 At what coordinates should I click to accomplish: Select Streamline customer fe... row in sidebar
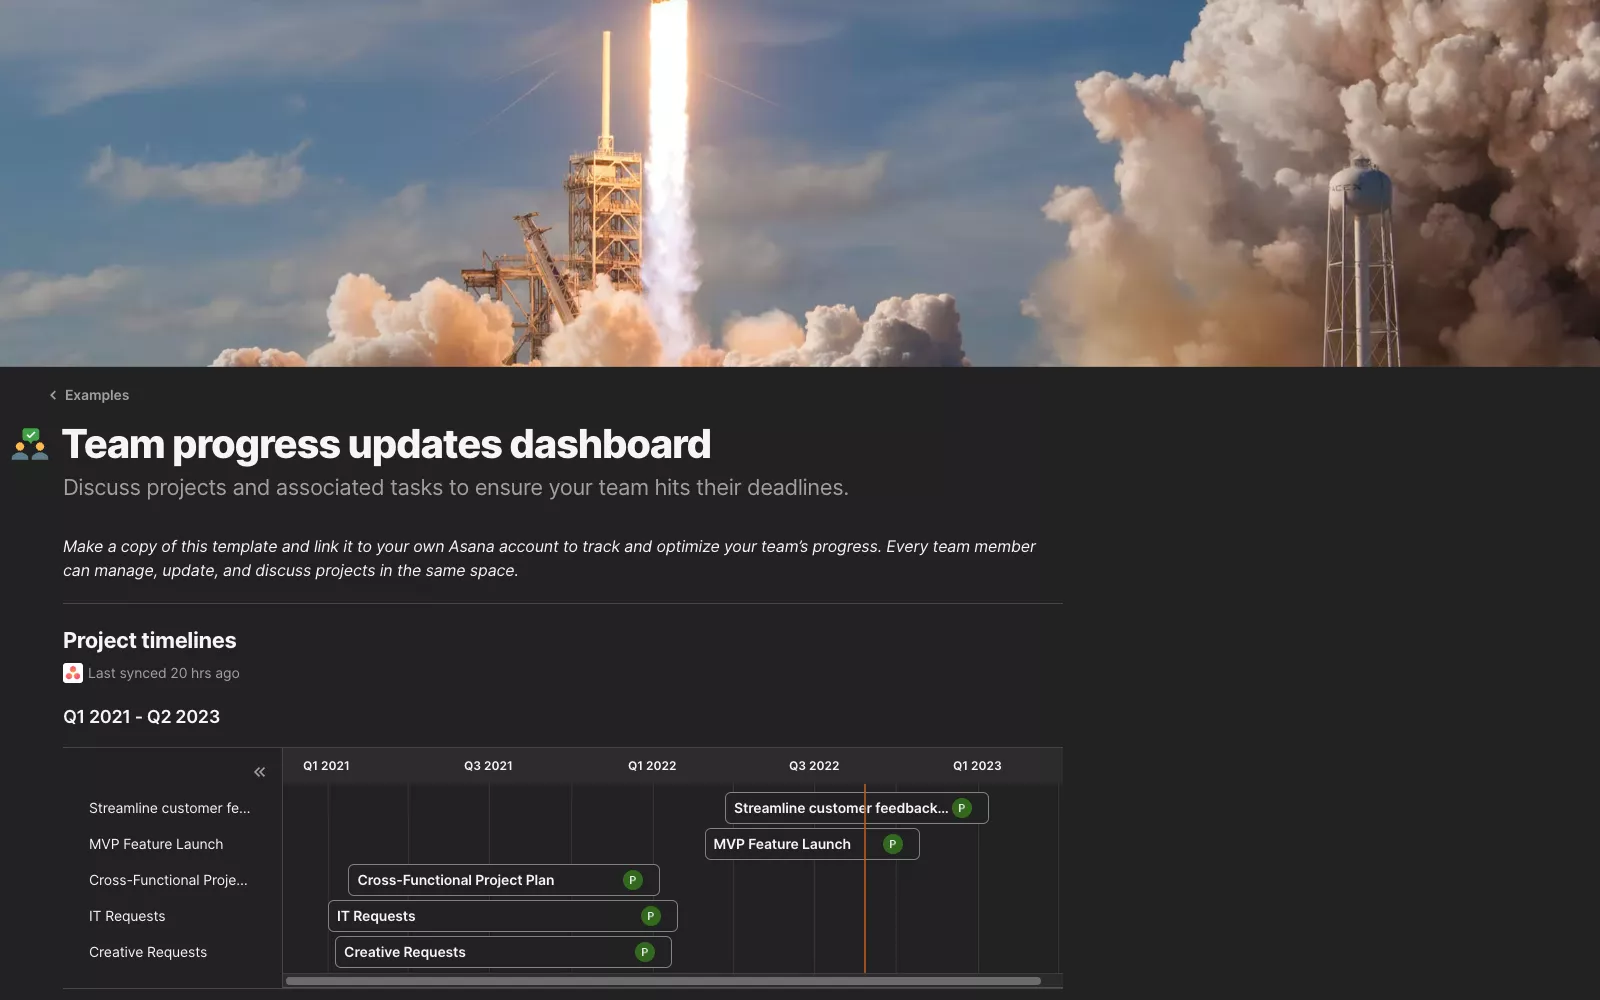(x=169, y=808)
